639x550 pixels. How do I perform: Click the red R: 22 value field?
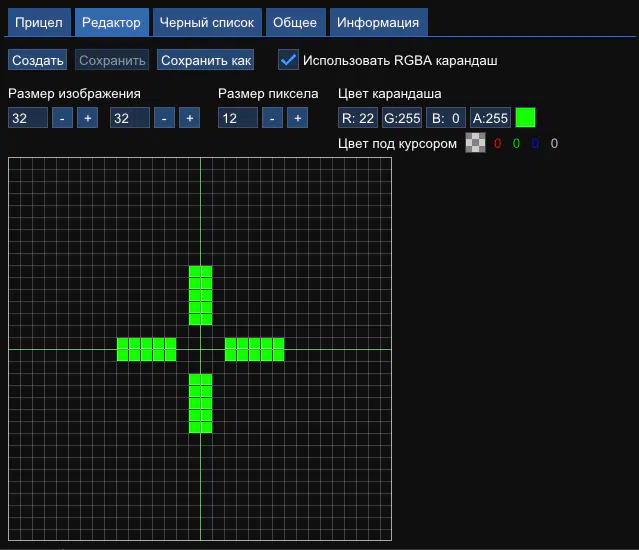(358, 118)
